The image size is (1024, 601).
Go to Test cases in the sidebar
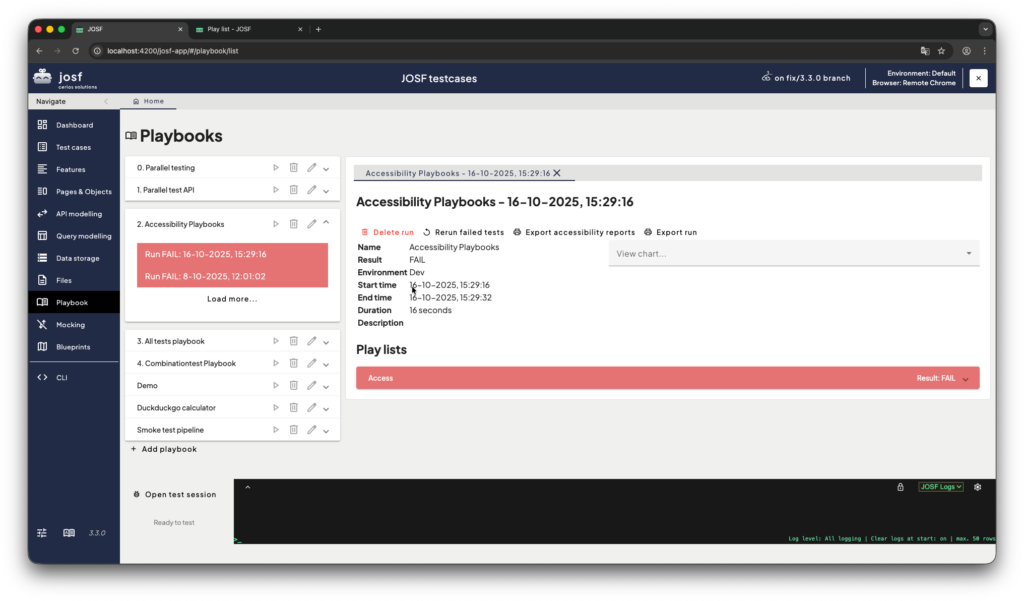[73, 147]
